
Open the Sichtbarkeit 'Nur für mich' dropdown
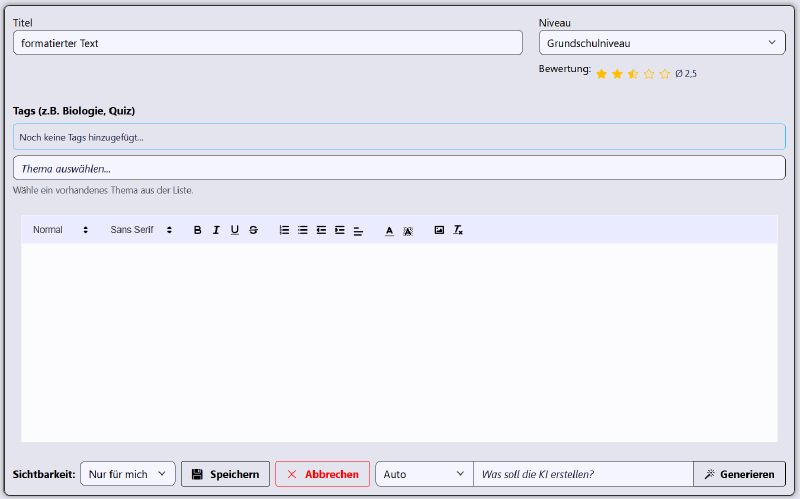[x=128, y=474]
